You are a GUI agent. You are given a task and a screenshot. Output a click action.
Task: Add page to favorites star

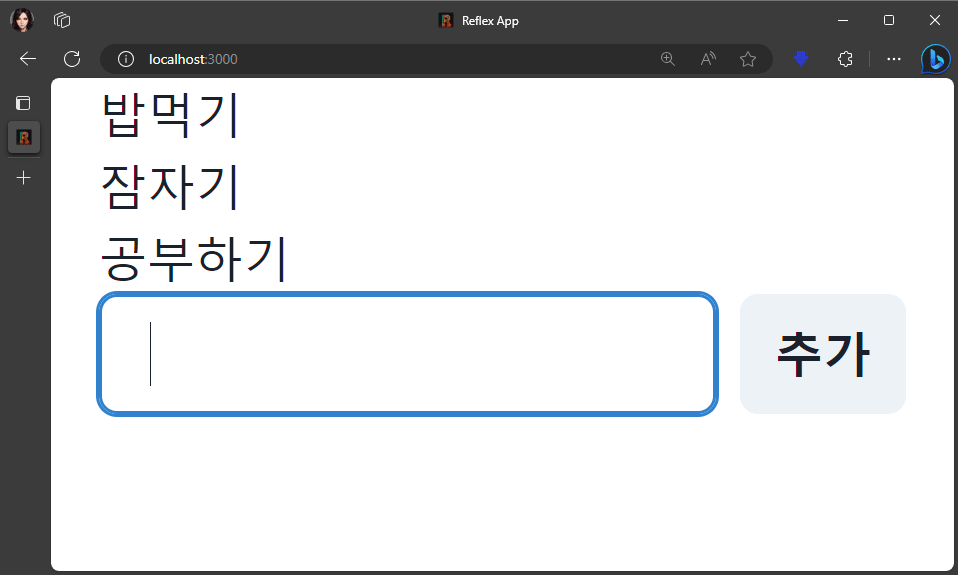pos(748,59)
